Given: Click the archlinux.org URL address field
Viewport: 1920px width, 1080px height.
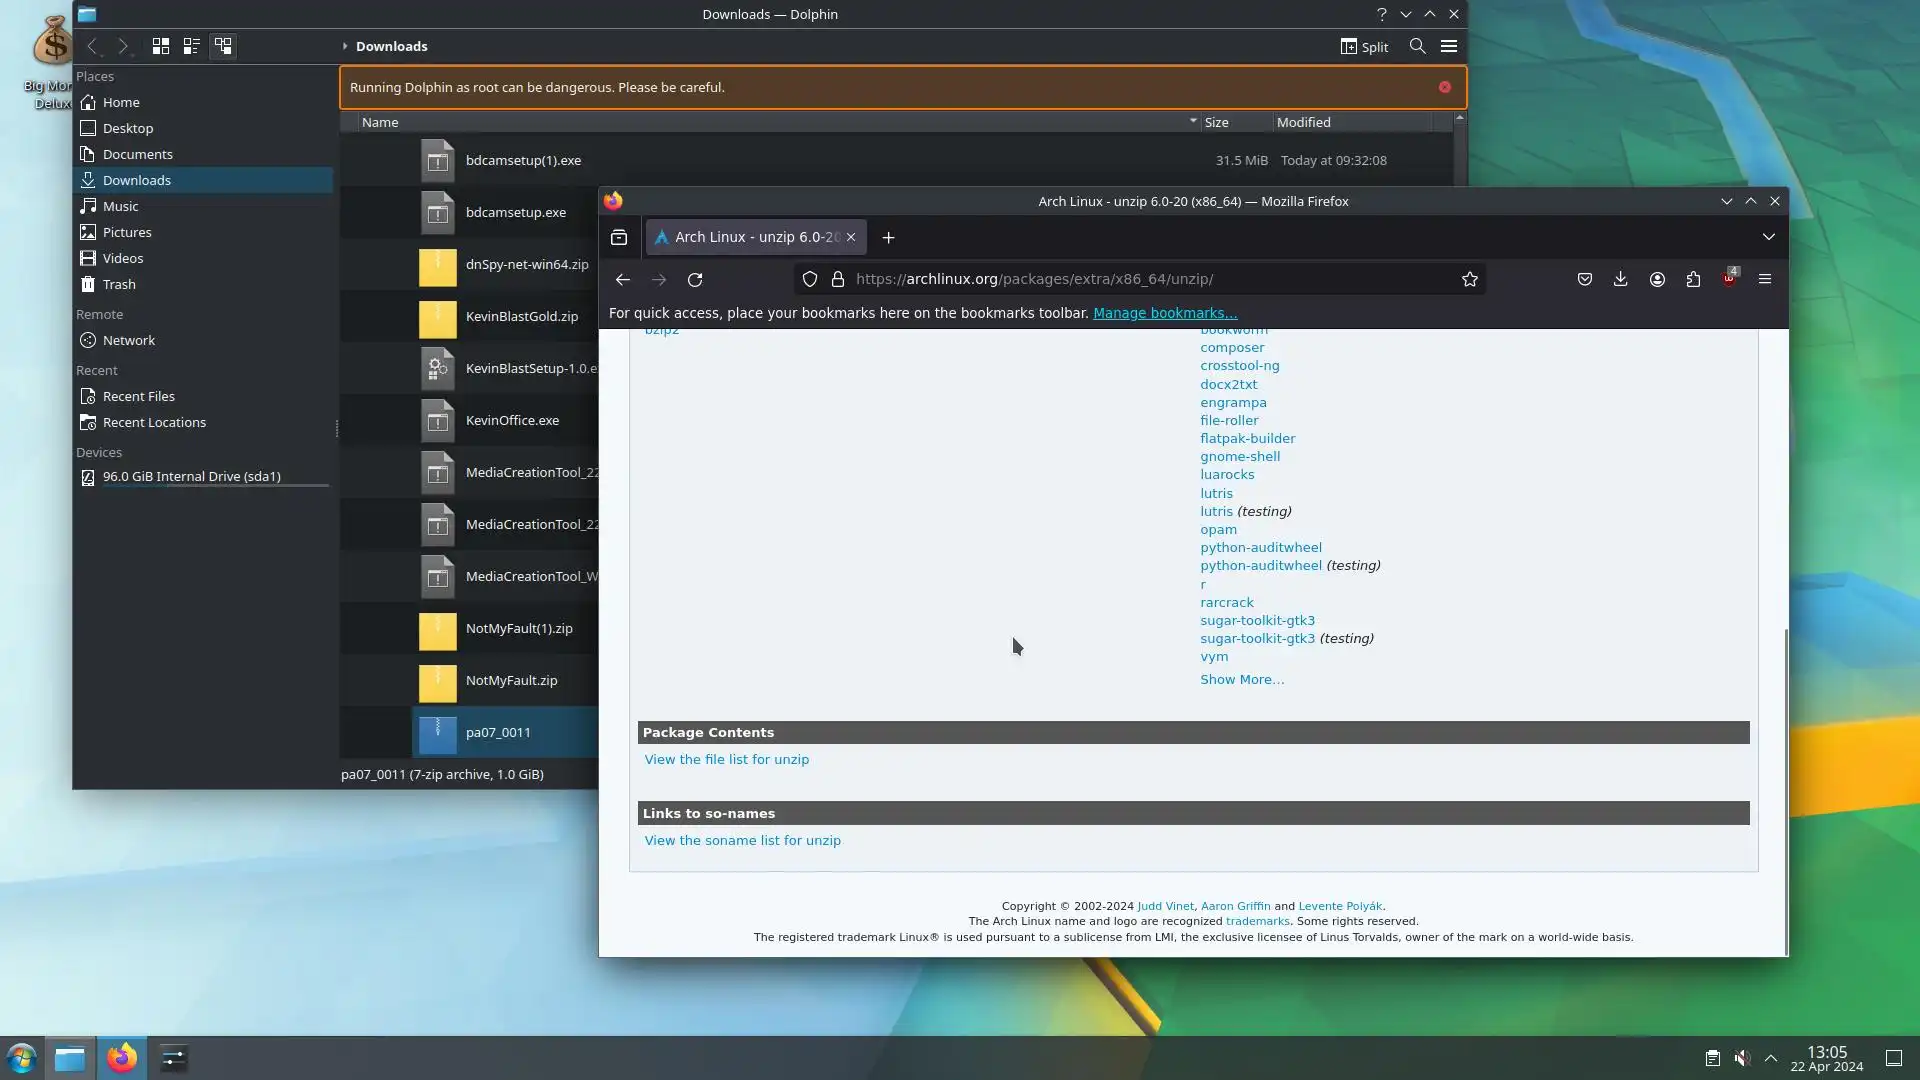Looking at the screenshot, I should coord(1140,280).
